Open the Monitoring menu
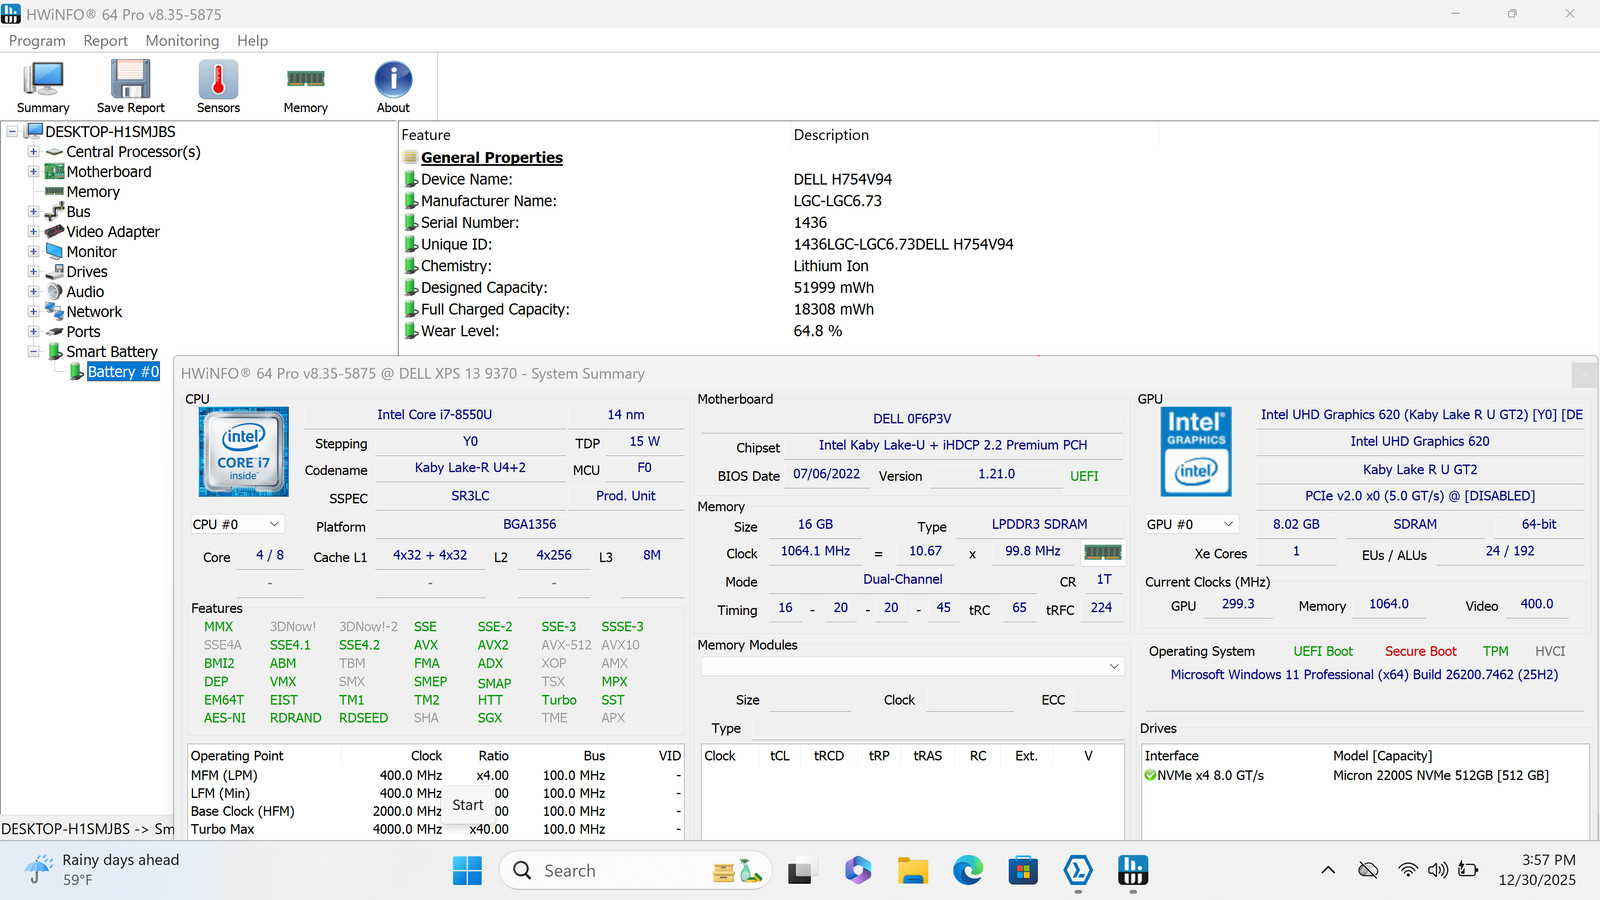Screen dimensions: 1600x900 [182, 41]
